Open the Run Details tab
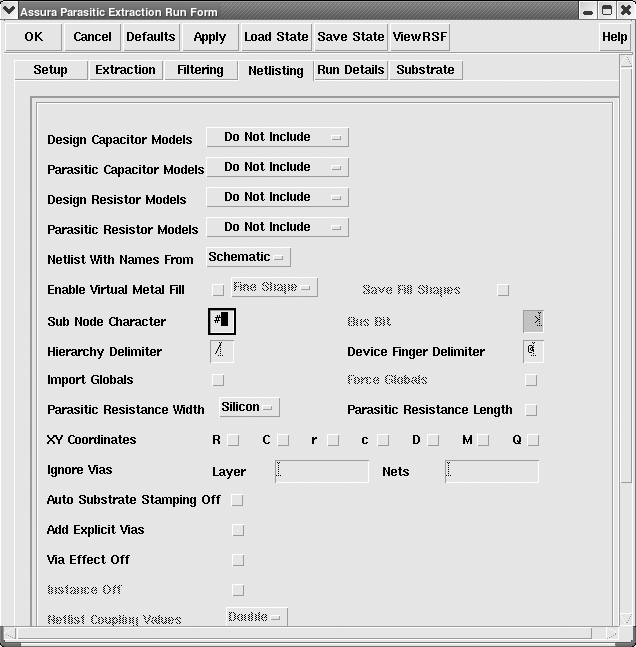Screen dimensions: 636x647 pos(351,70)
